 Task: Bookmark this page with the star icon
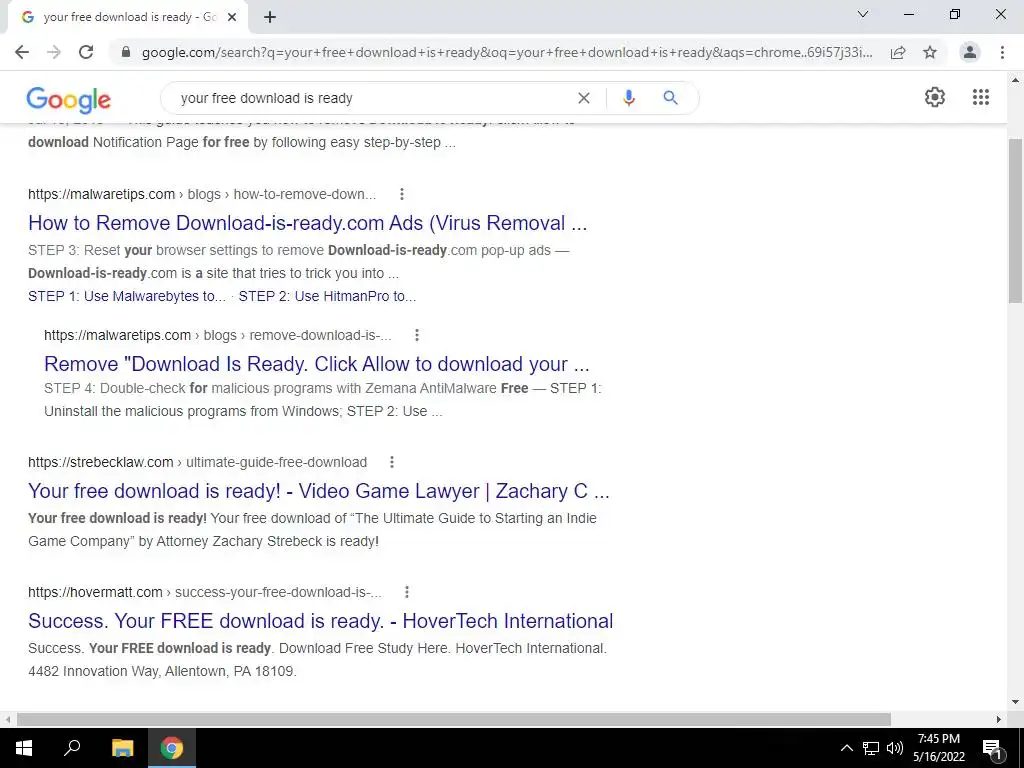pyautogui.click(x=930, y=52)
